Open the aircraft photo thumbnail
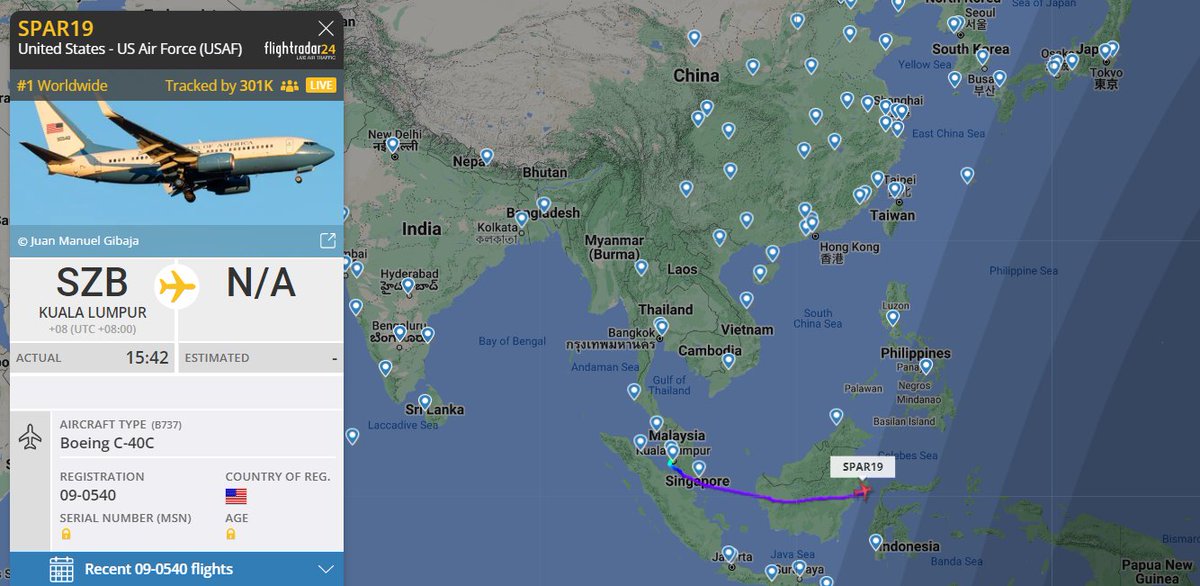This screenshot has height=586, width=1200. [177, 162]
